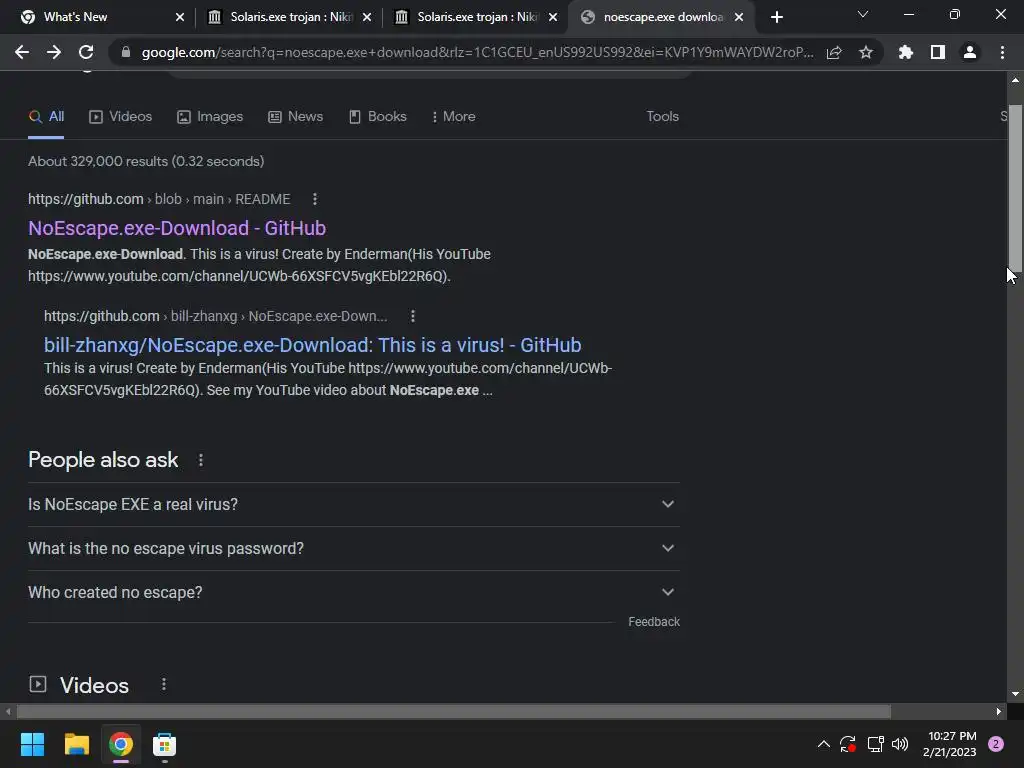Open options for first GitHub result
The height and width of the screenshot is (768, 1024).
click(x=315, y=199)
